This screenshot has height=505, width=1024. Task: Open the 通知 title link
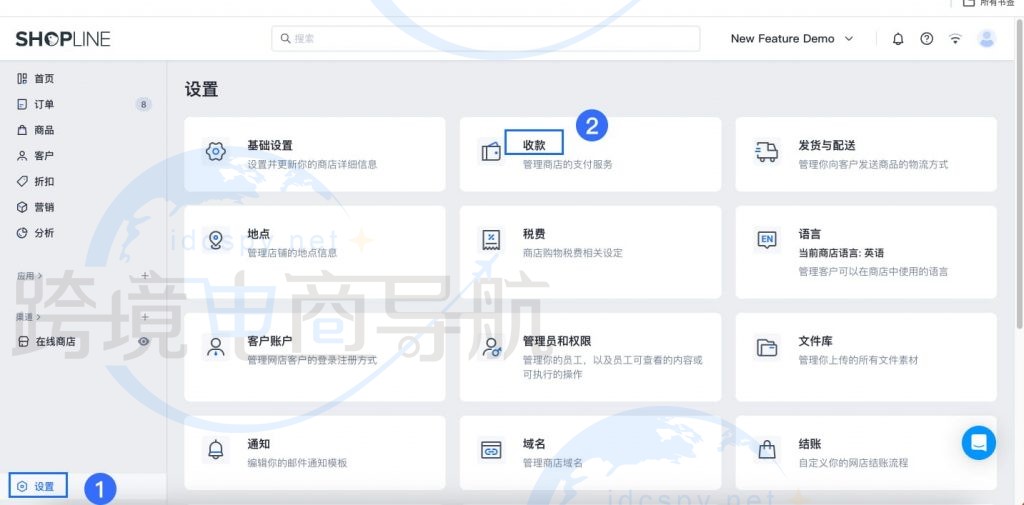pos(259,444)
